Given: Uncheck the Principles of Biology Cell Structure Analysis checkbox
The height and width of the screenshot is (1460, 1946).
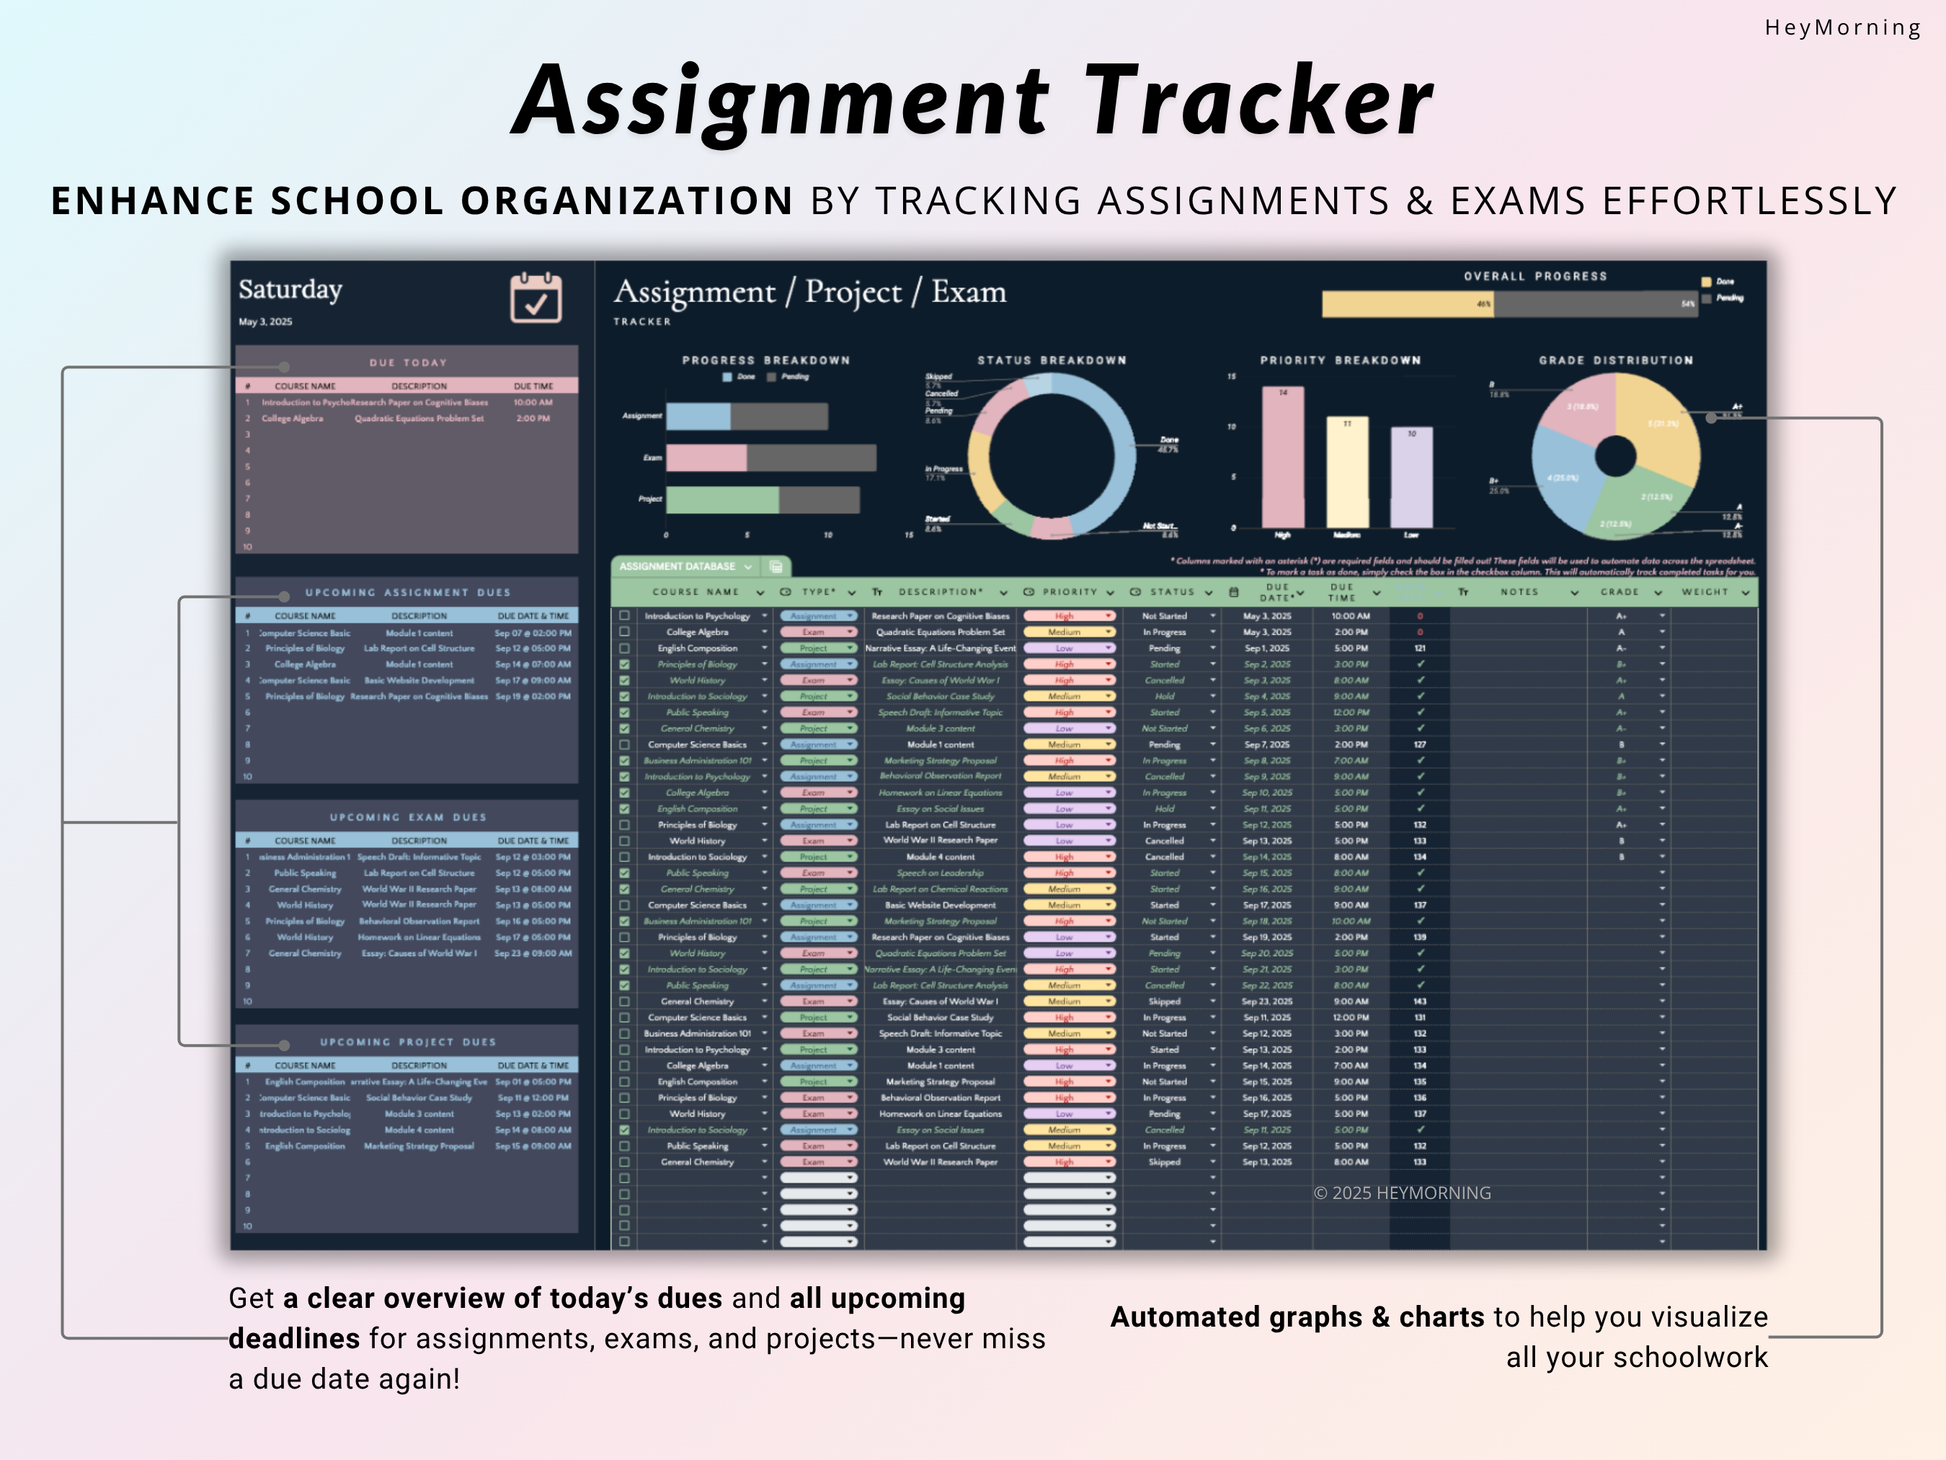Looking at the screenshot, I should click(625, 664).
